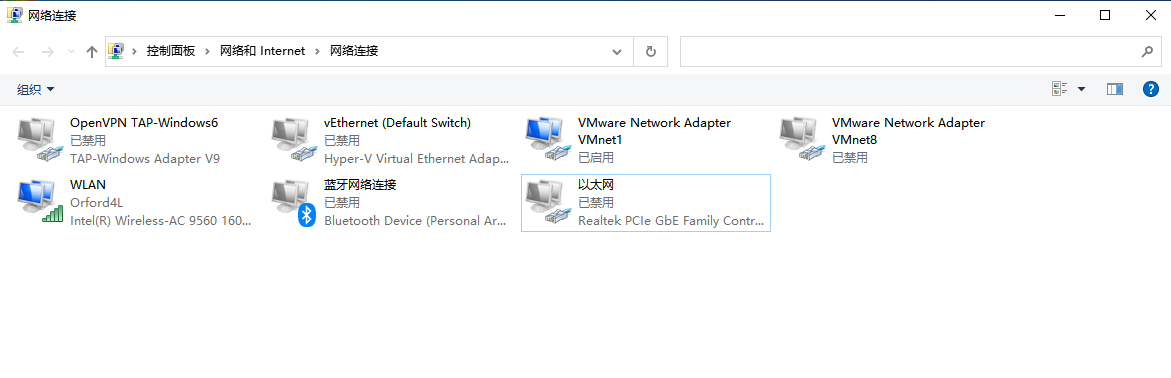This screenshot has height=378, width=1171.
Task: Toggle the preview pane icon
Action: click(x=1115, y=89)
